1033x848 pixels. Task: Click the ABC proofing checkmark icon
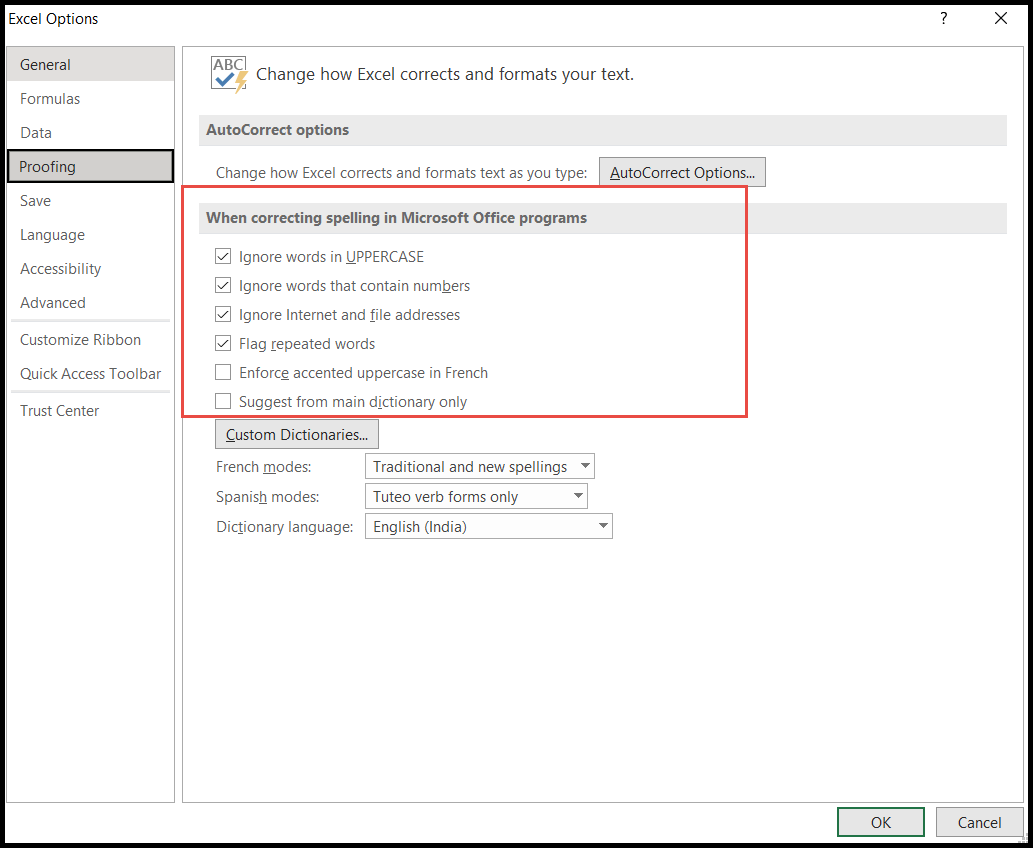229,74
